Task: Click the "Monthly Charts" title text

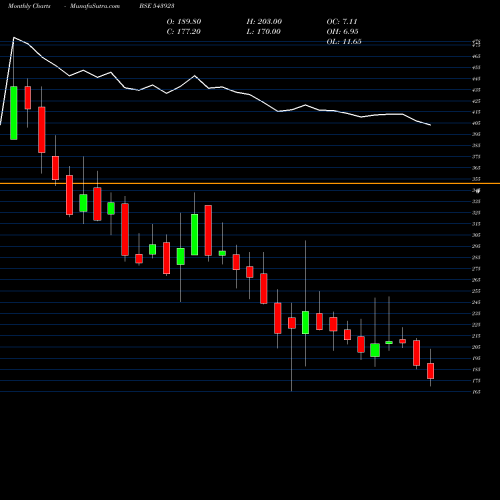Action: coord(29,6)
